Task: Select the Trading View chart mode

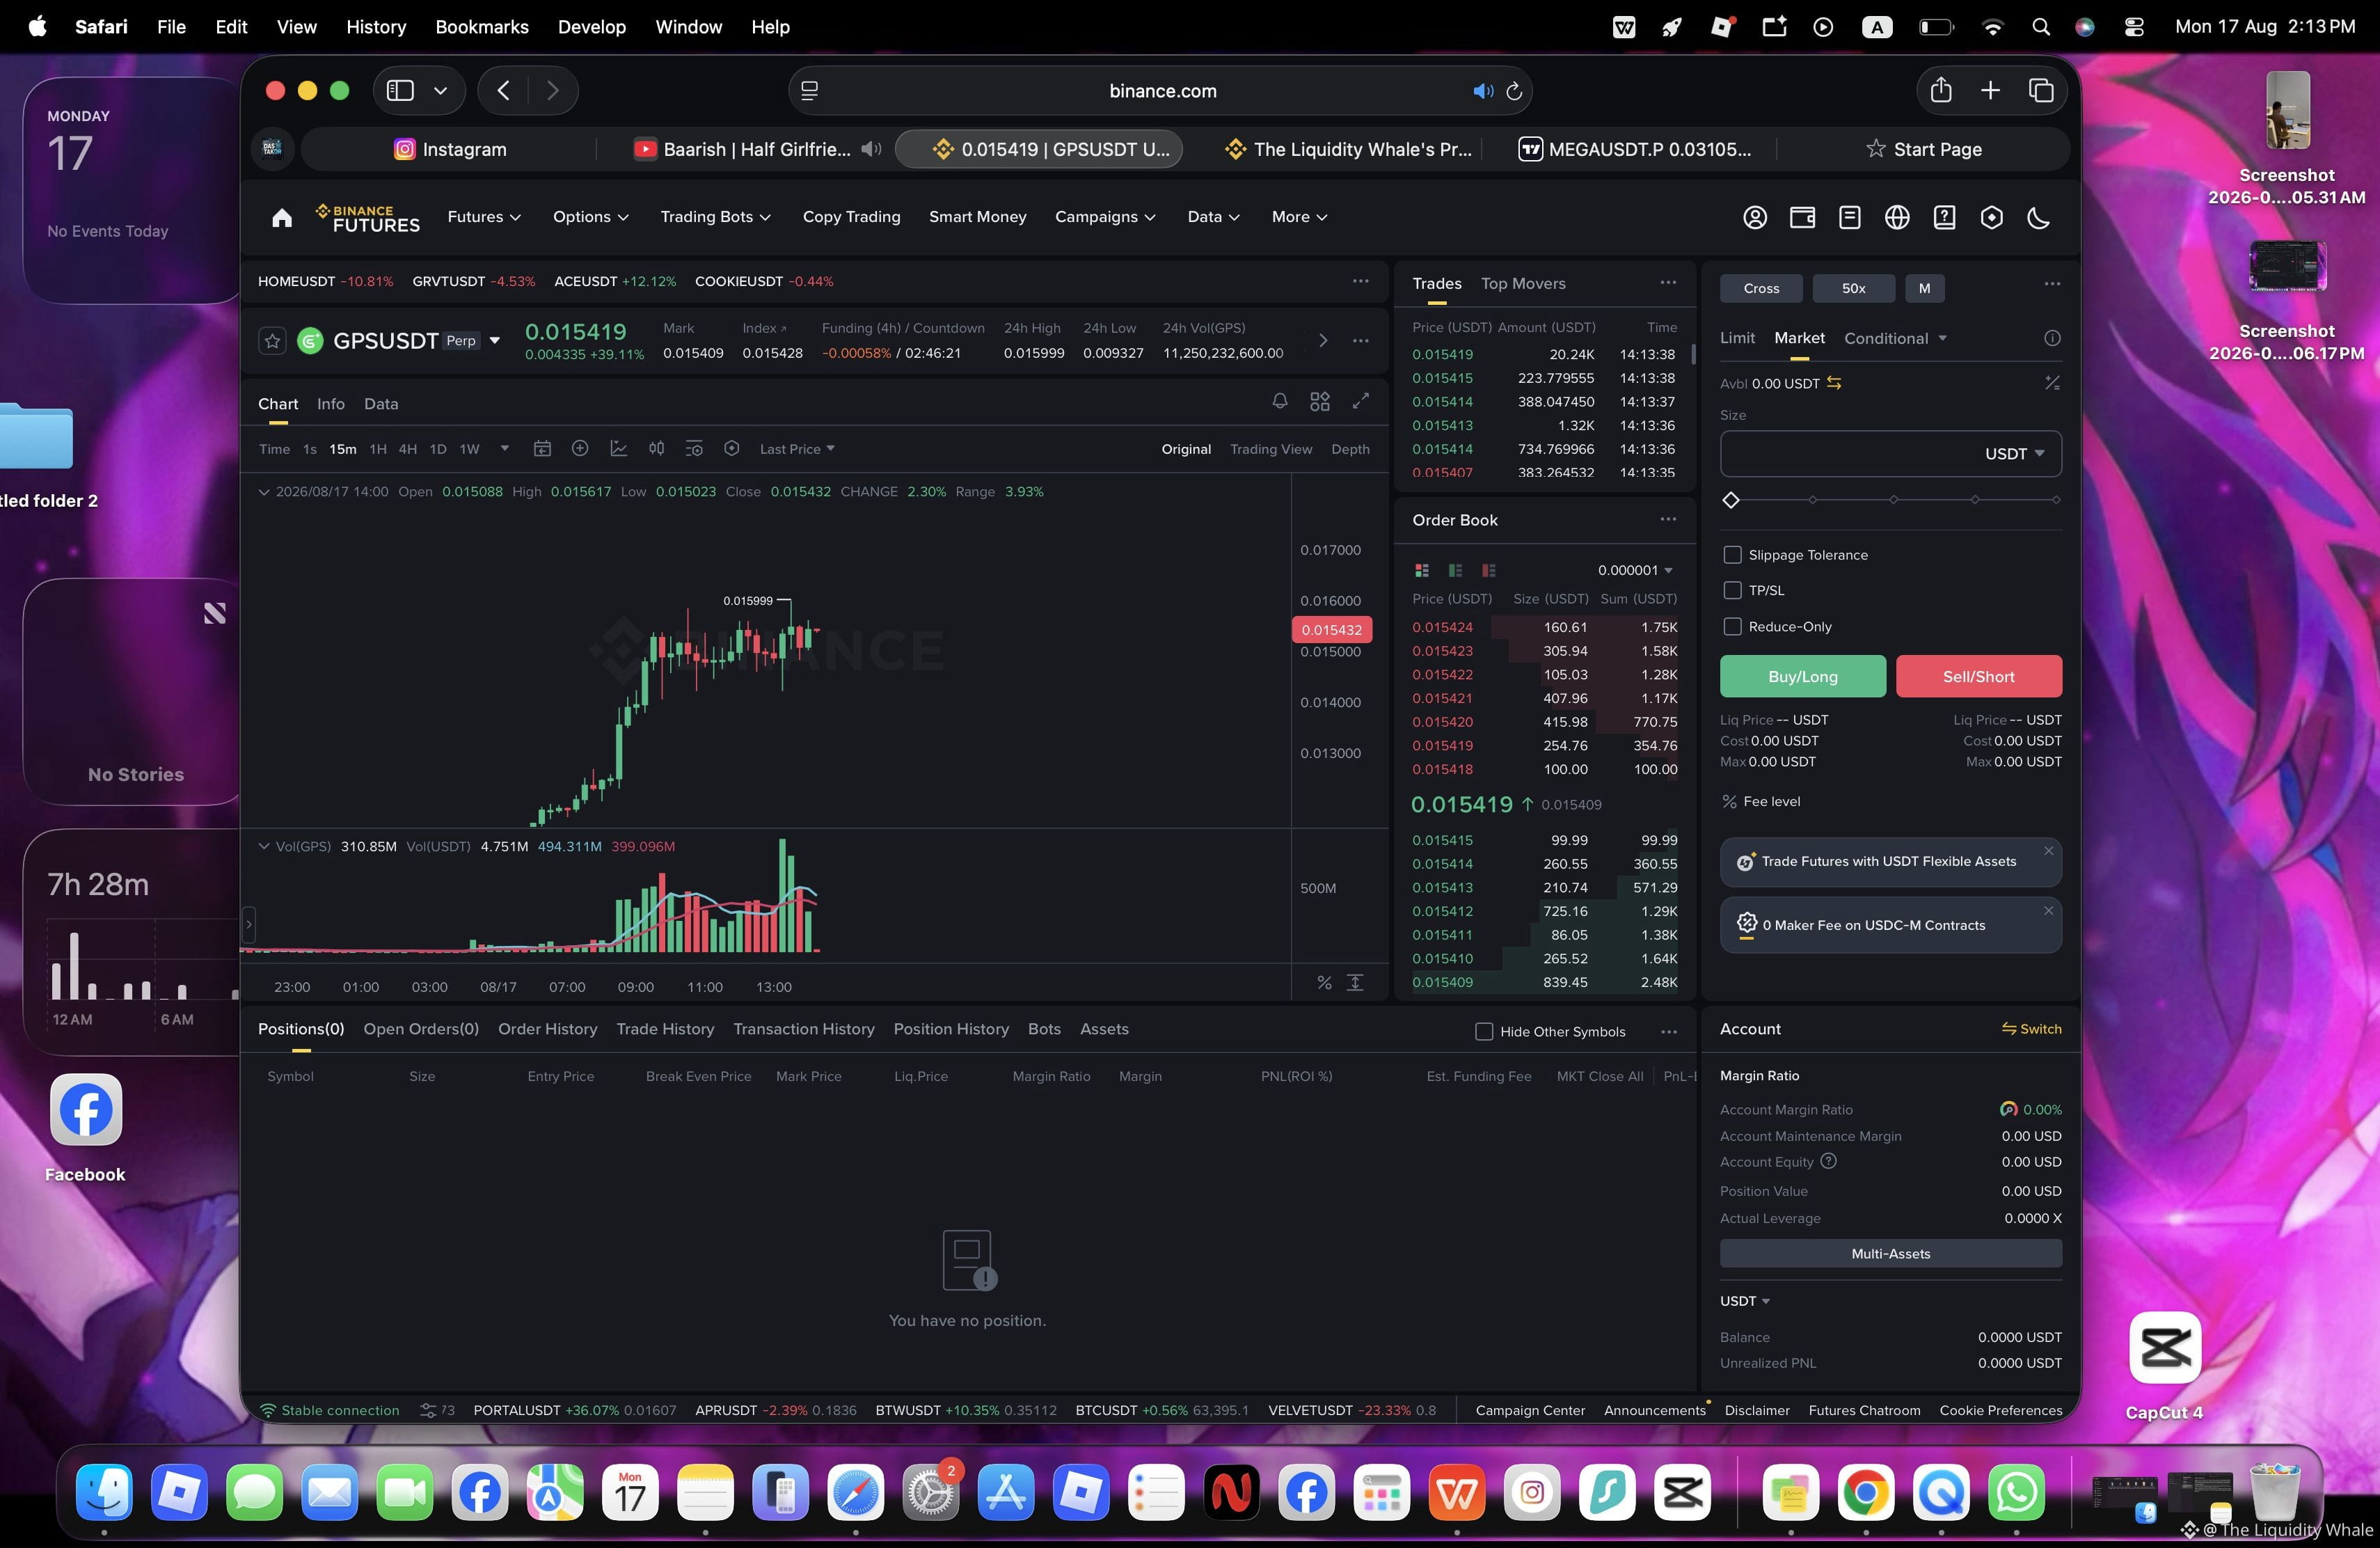Action: tap(1271, 449)
